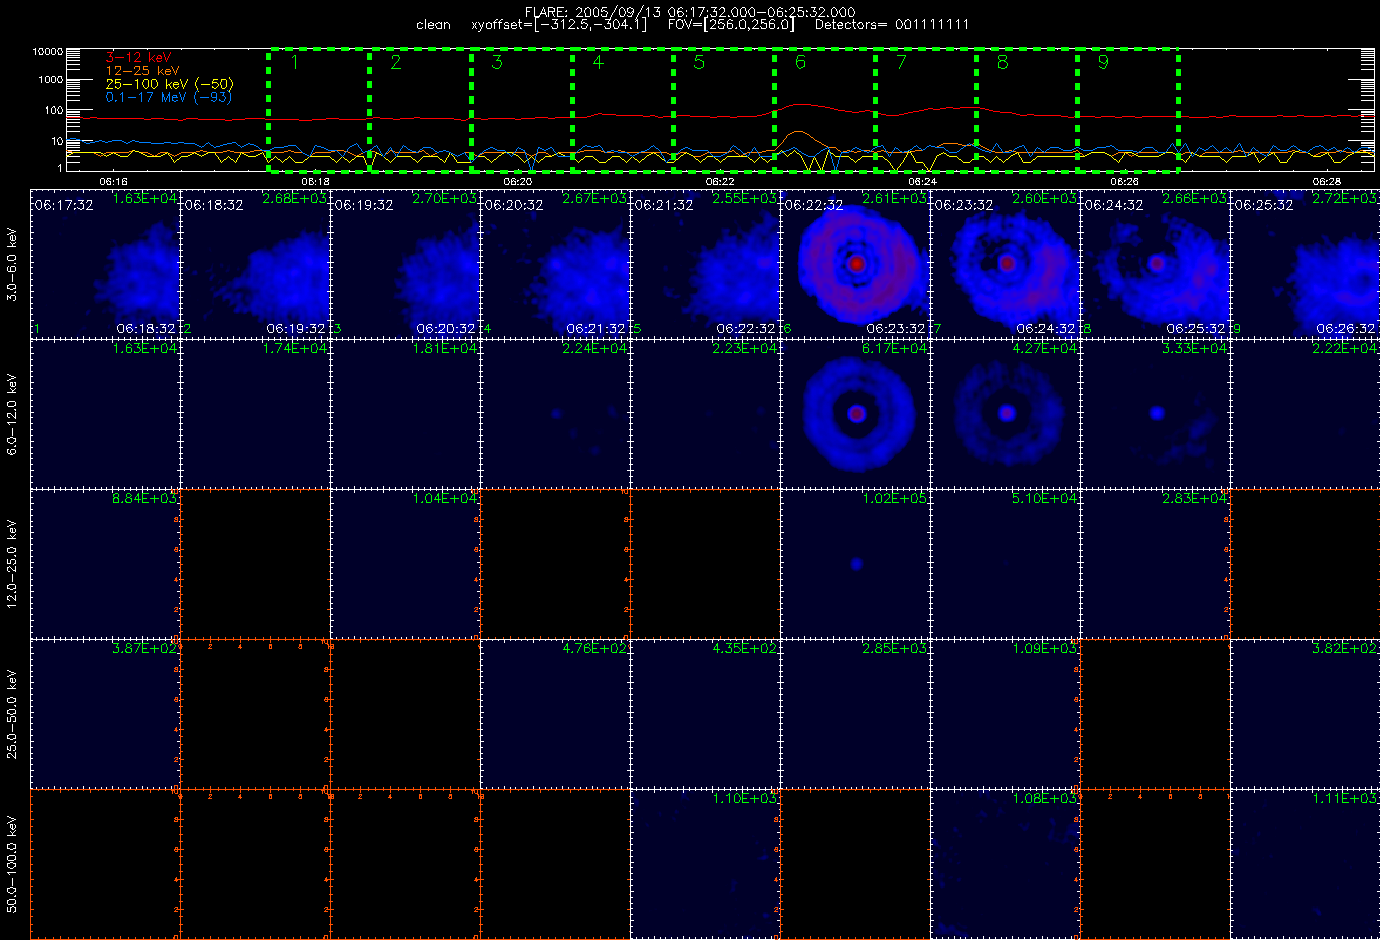The width and height of the screenshot is (1380, 940).
Task: Select the '3.87E+02' peak value label
Action: click(144, 649)
